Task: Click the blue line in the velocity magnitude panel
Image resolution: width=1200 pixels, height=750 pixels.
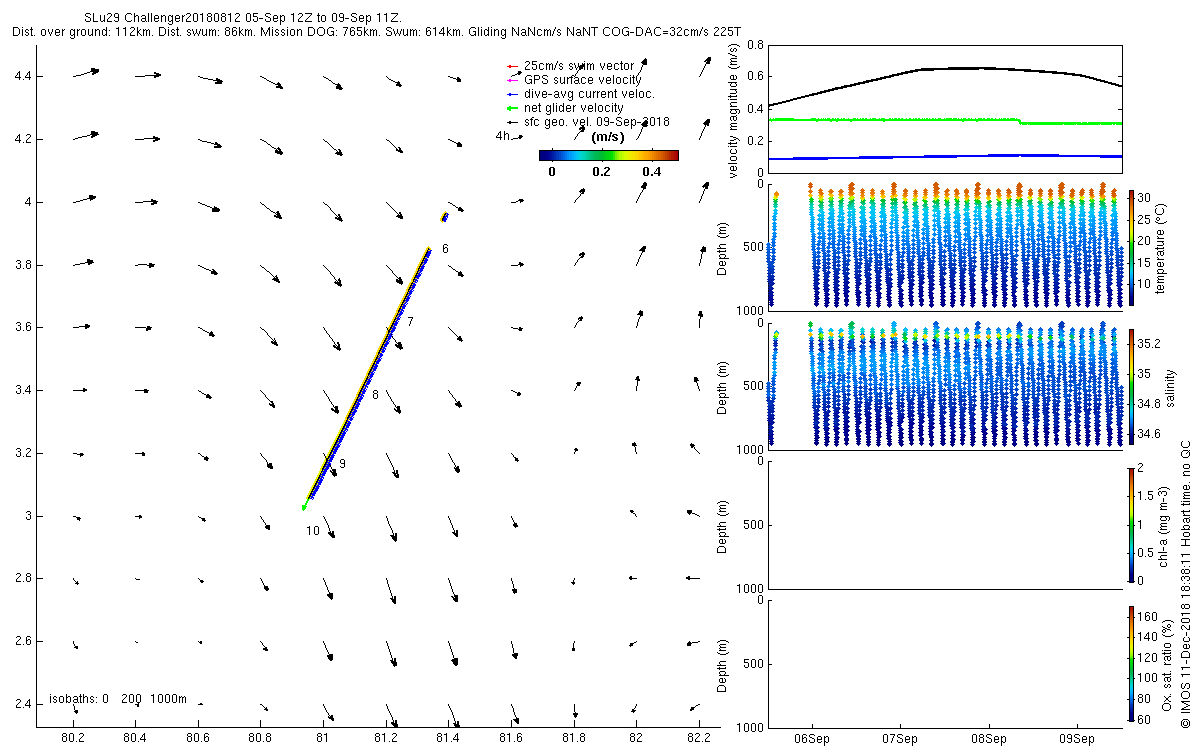Action: 944,156
